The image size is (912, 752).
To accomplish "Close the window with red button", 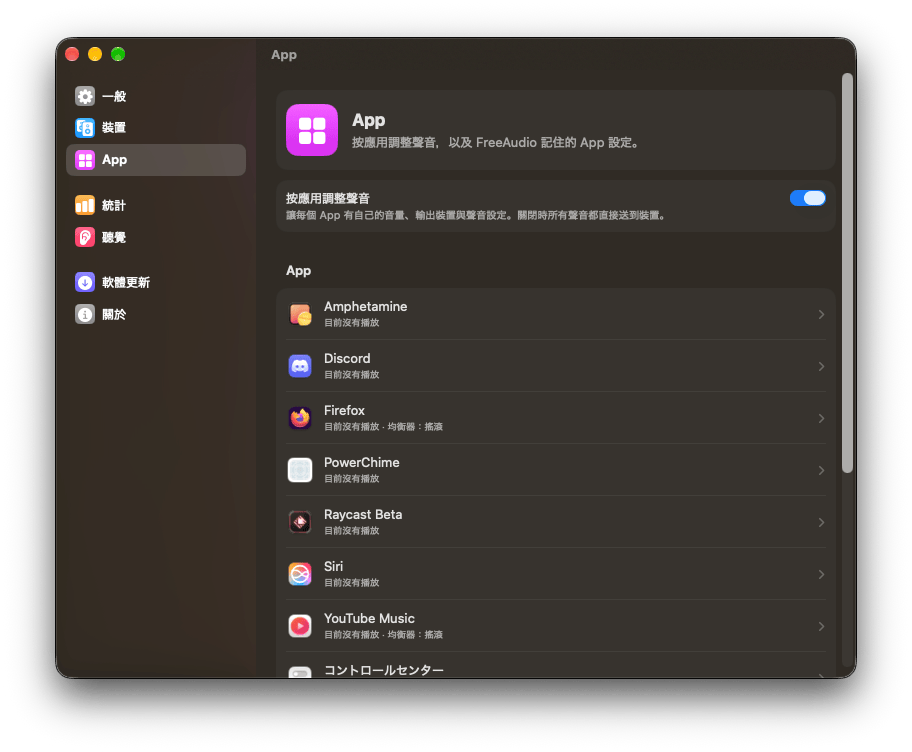I will pyautogui.click(x=72, y=54).
